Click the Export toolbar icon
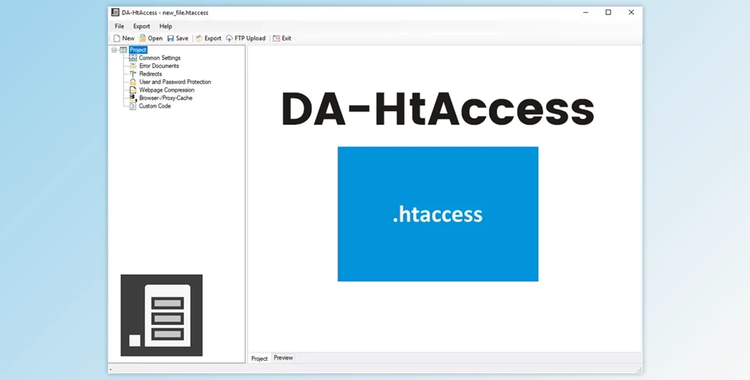The image size is (750, 380). pos(199,38)
